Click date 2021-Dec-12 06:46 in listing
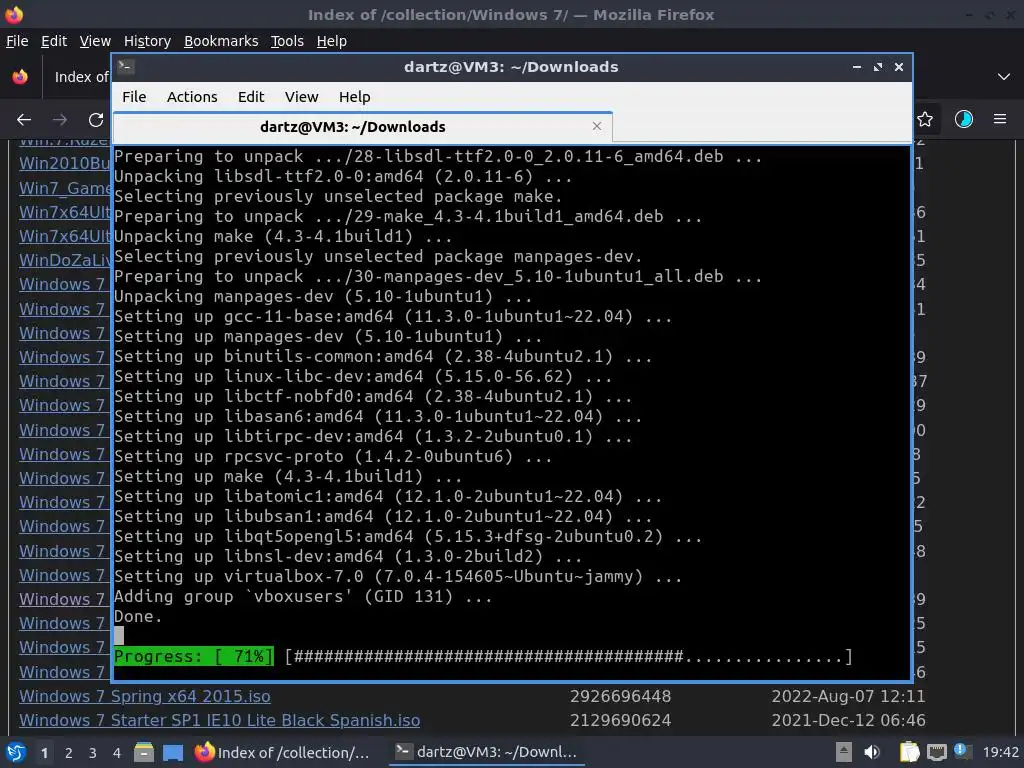 tap(848, 720)
